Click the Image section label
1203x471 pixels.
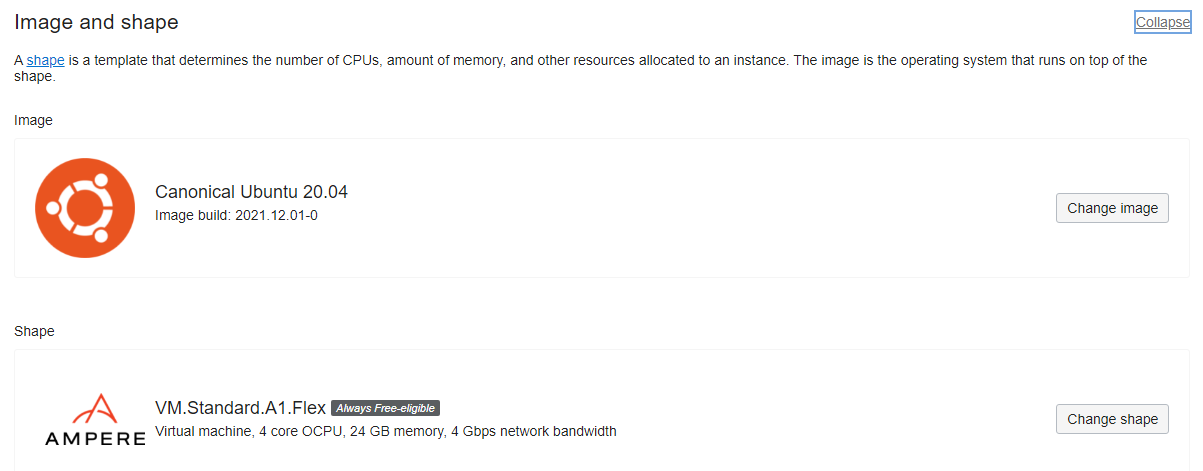point(33,120)
